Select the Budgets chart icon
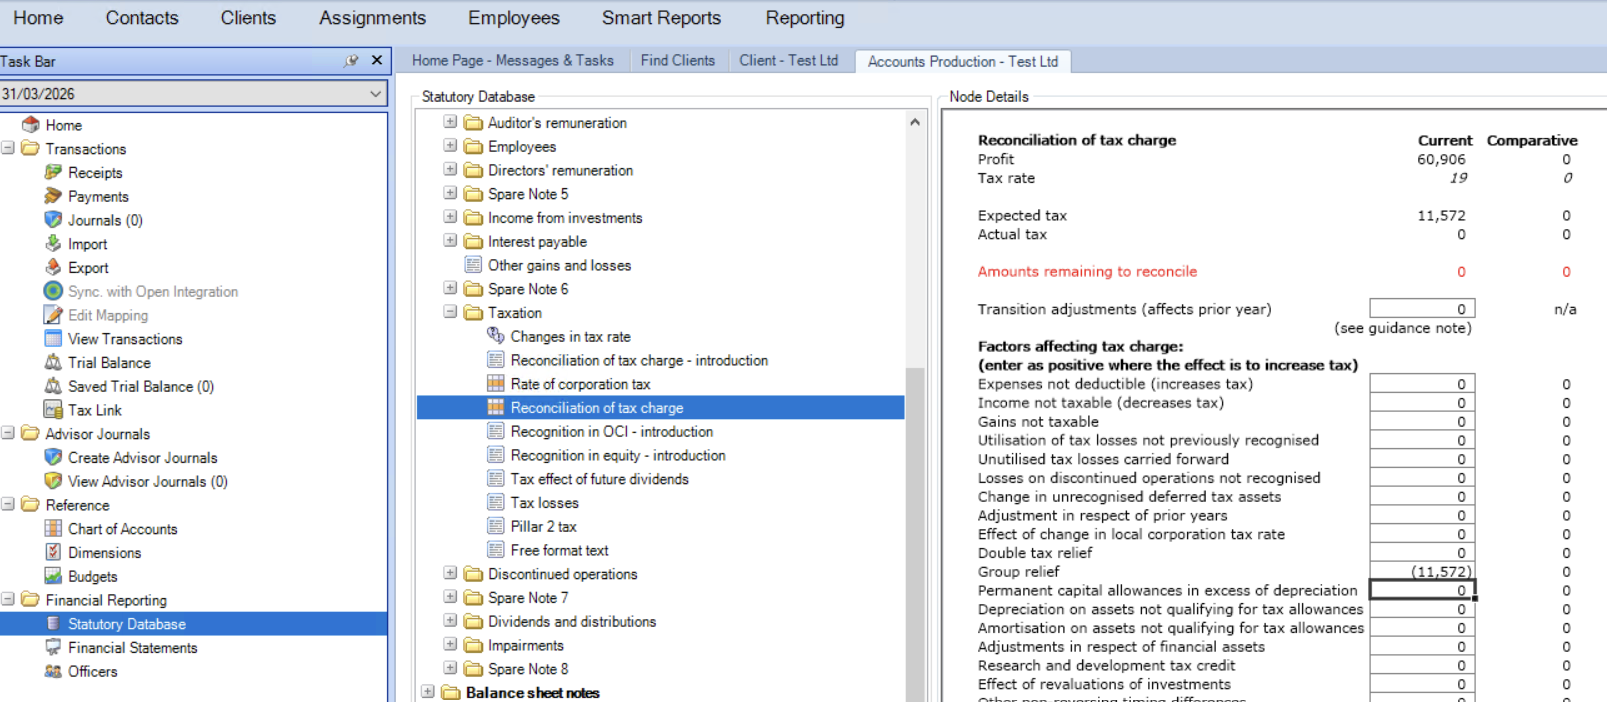Image resolution: width=1607 pixels, height=702 pixels. coord(53,576)
